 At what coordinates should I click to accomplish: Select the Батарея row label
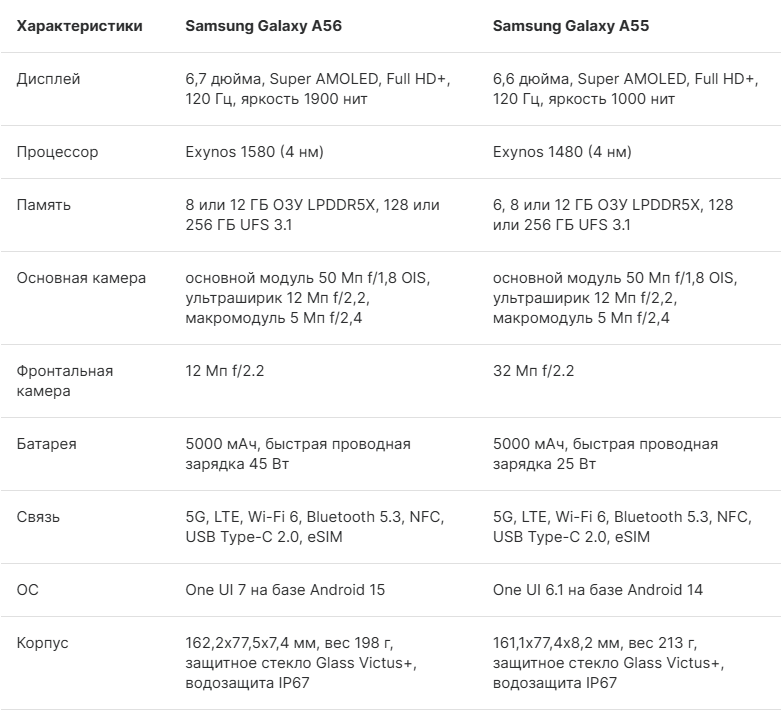tap(46, 444)
